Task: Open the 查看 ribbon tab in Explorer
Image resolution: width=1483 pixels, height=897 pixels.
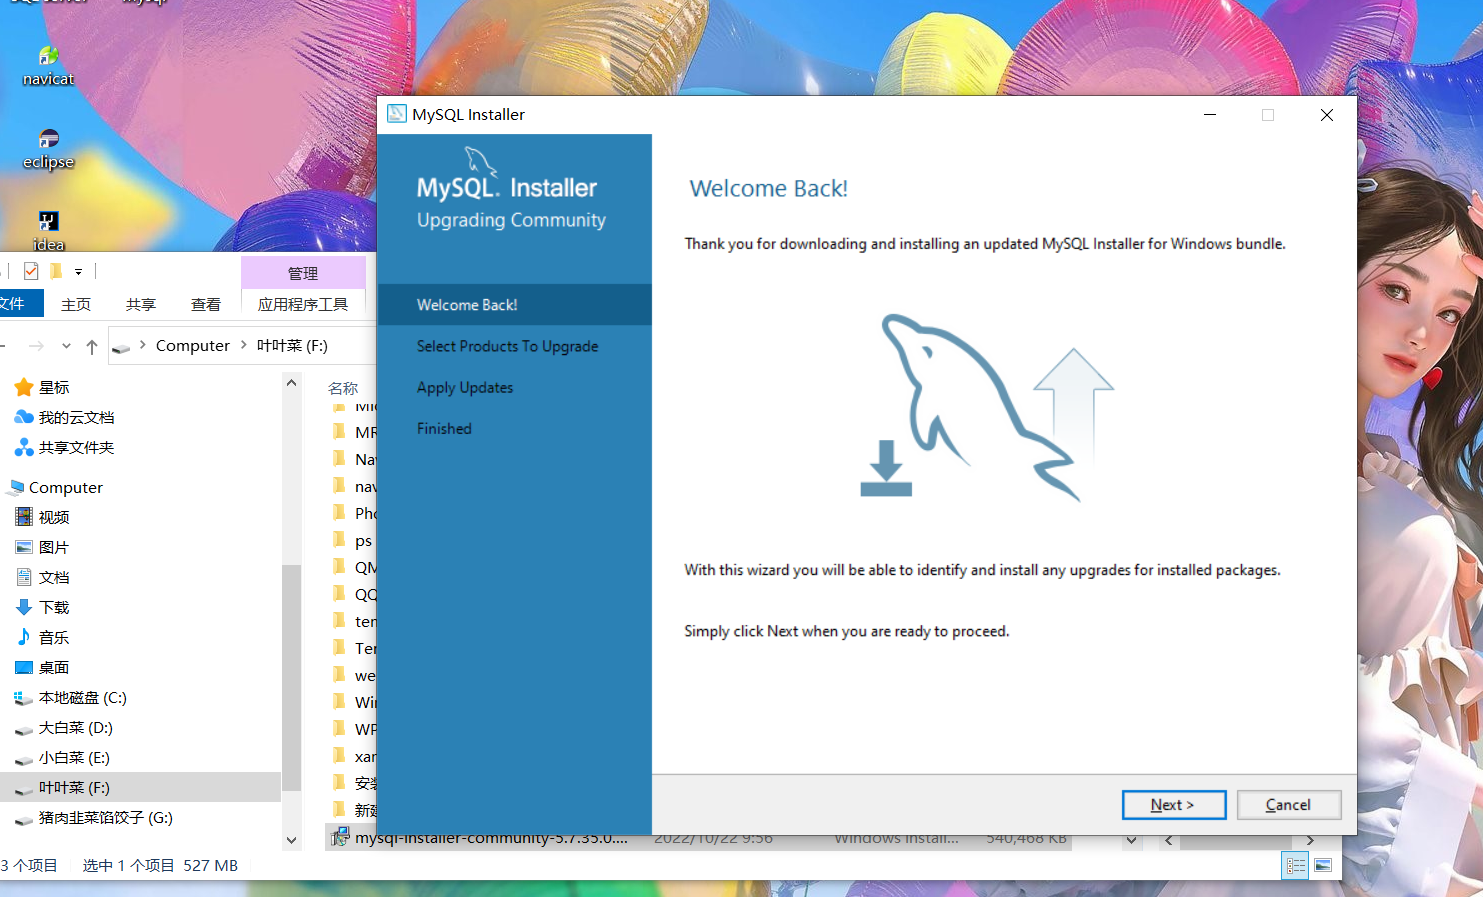Action: [206, 304]
